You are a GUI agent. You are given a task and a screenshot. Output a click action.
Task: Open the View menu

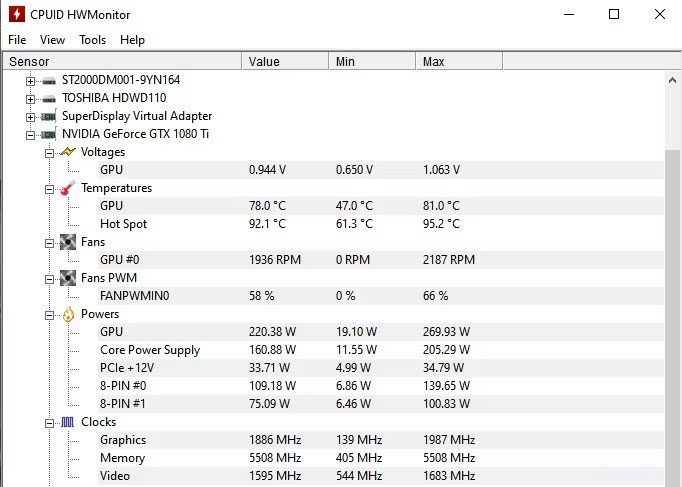tap(52, 40)
